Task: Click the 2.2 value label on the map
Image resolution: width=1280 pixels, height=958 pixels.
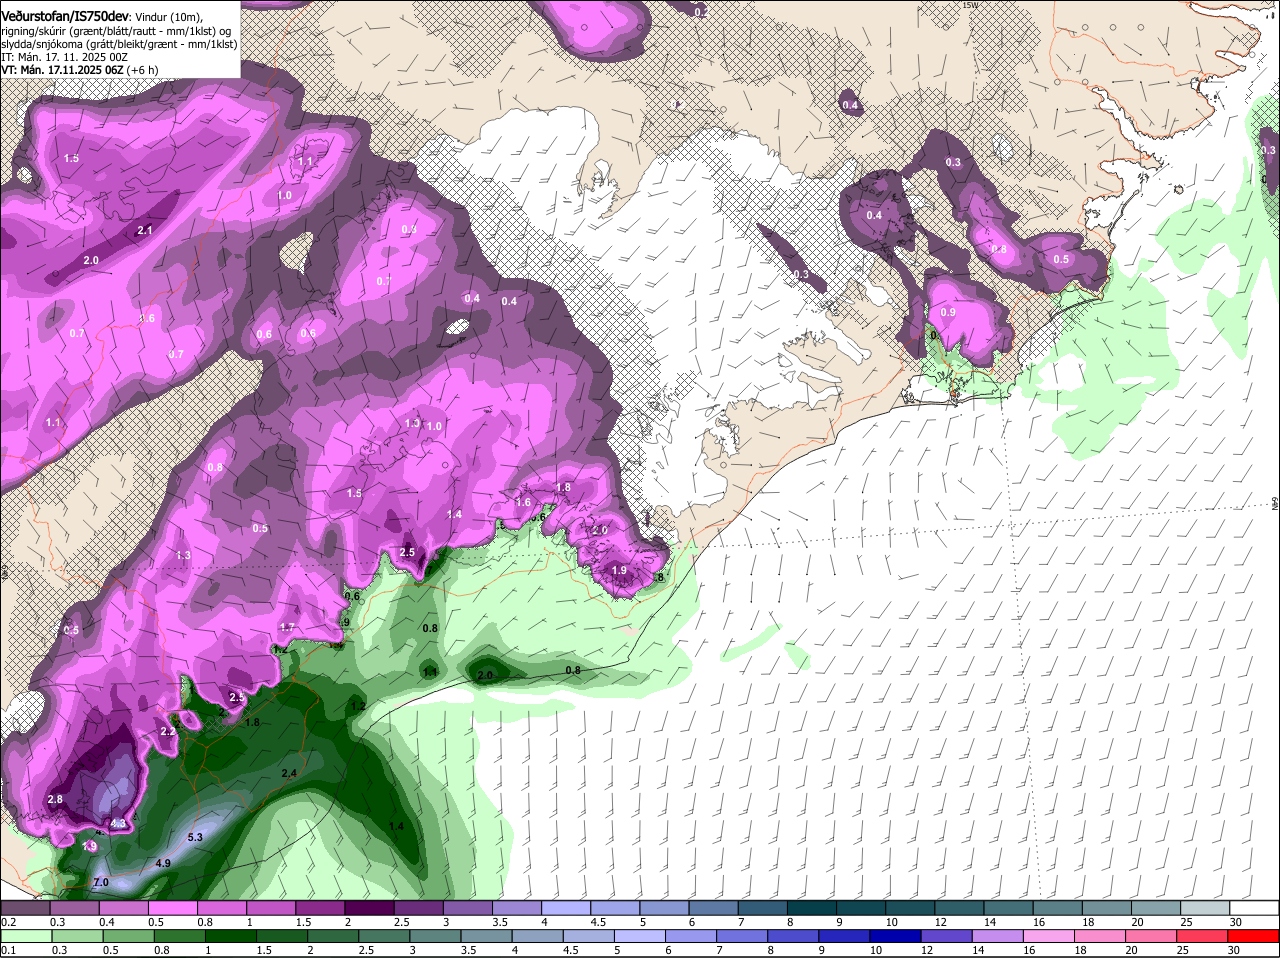Action: point(168,732)
